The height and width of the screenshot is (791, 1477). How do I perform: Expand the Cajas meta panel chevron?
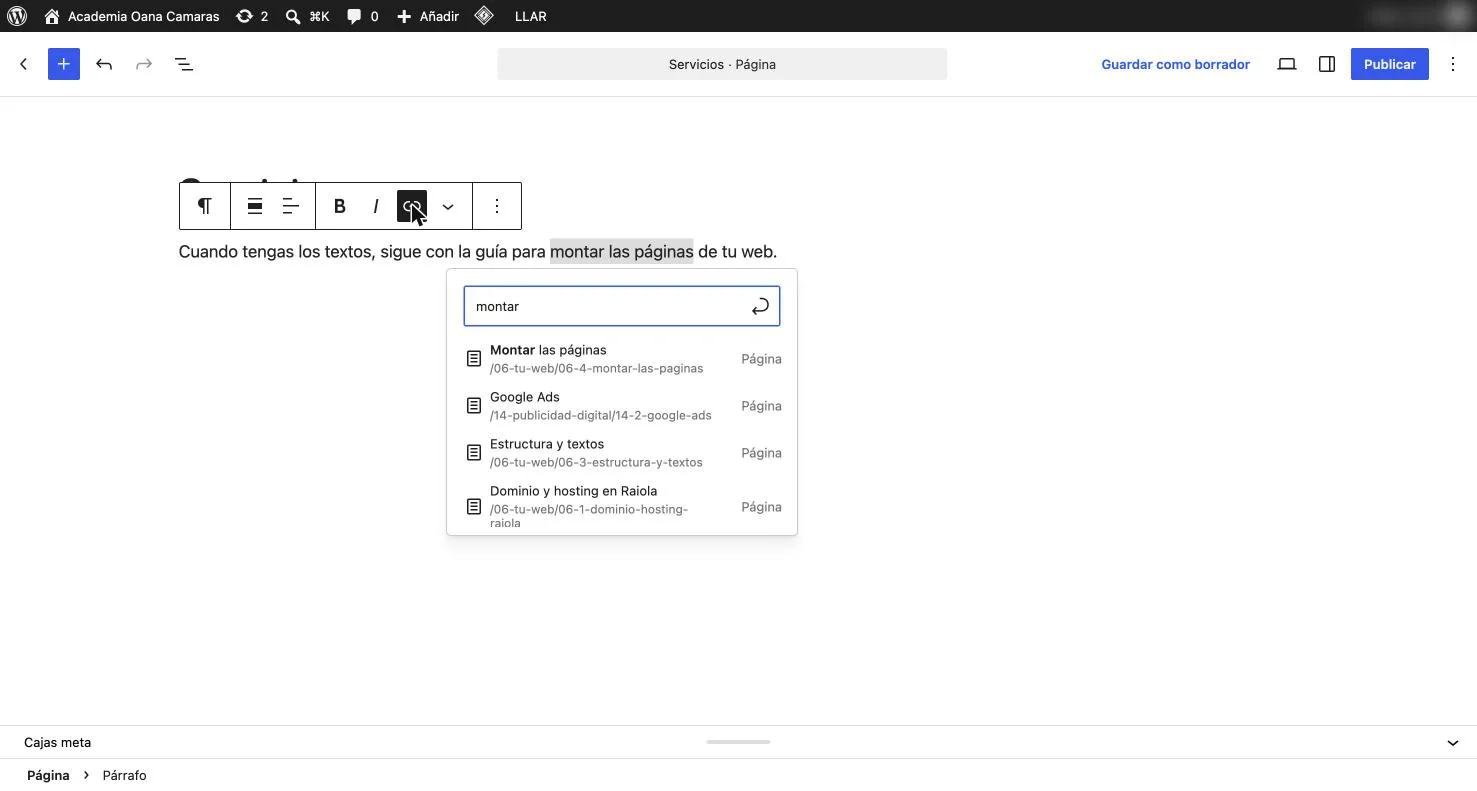pyautogui.click(x=1453, y=743)
